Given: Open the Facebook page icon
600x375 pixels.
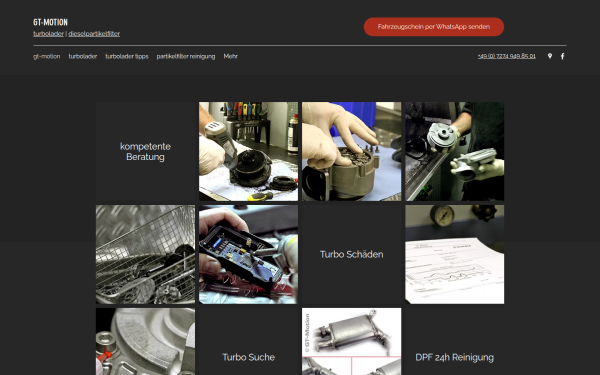Looking at the screenshot, I should tap(562, 56).
